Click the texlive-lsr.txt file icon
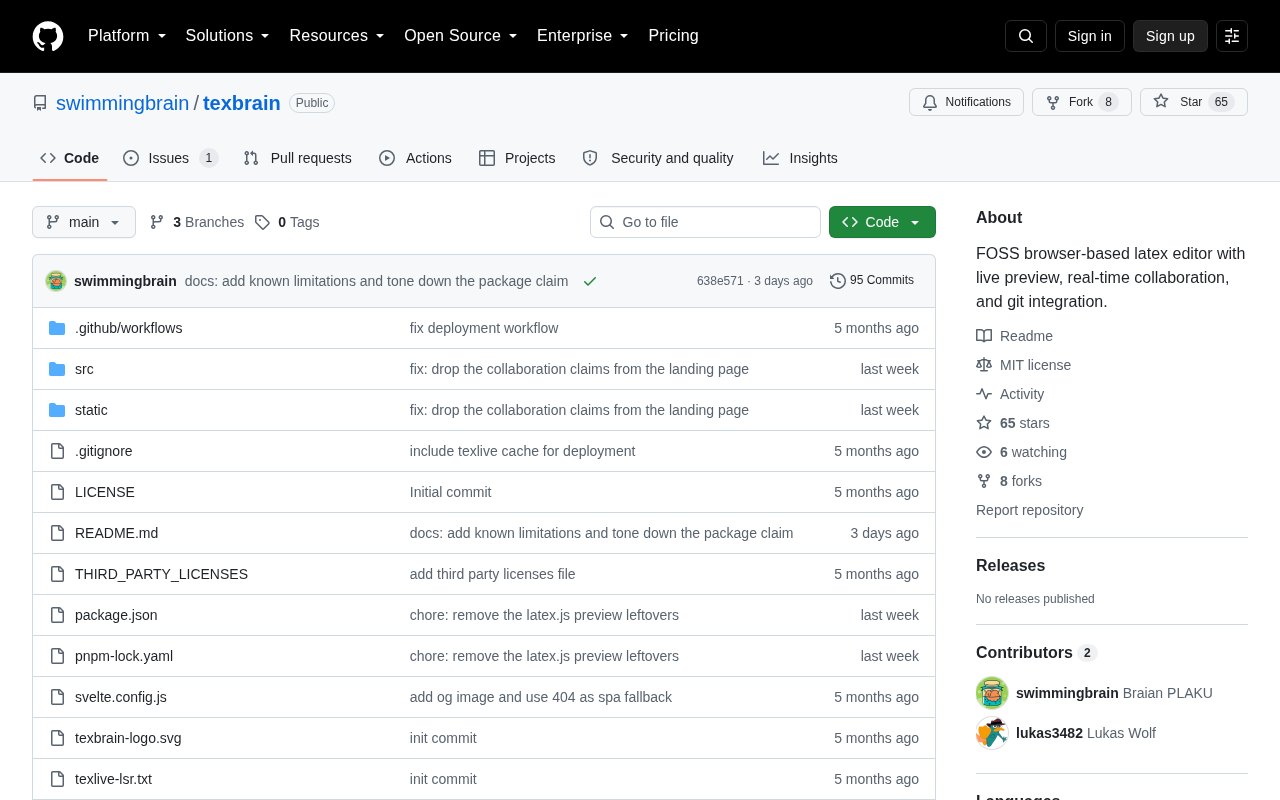 pos(57,779)
